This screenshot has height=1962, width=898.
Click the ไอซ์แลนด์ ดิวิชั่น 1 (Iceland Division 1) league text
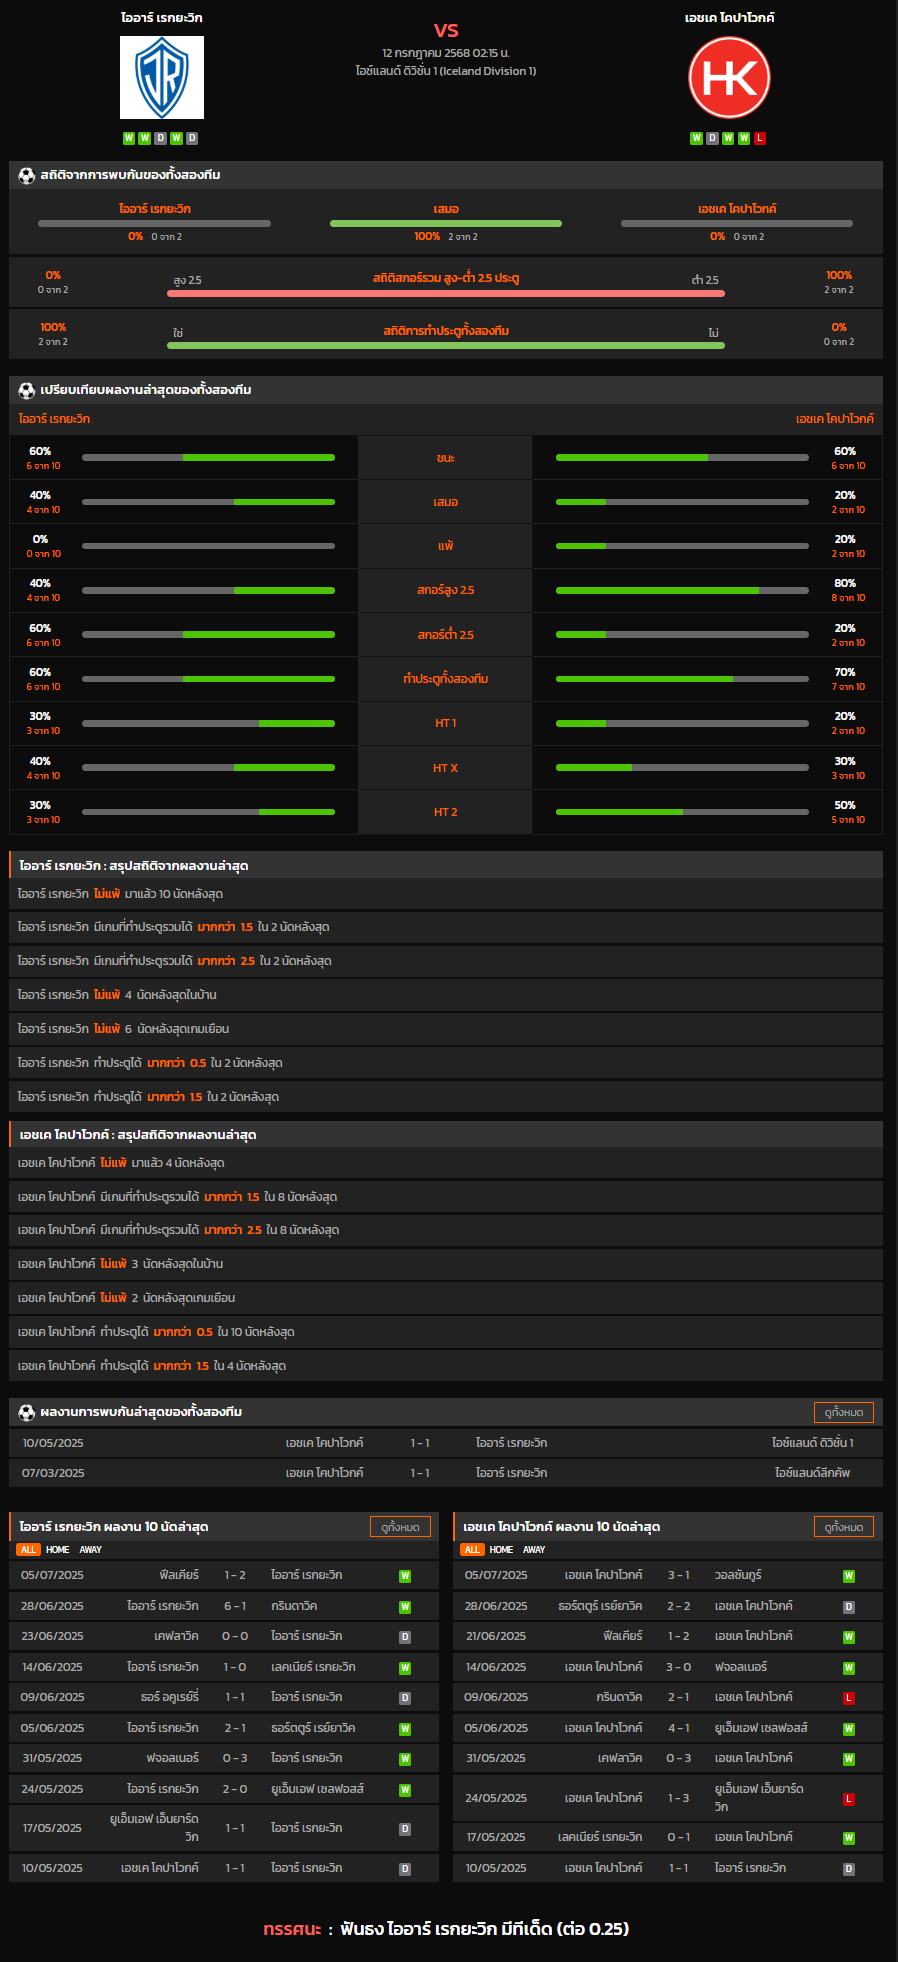446,71
